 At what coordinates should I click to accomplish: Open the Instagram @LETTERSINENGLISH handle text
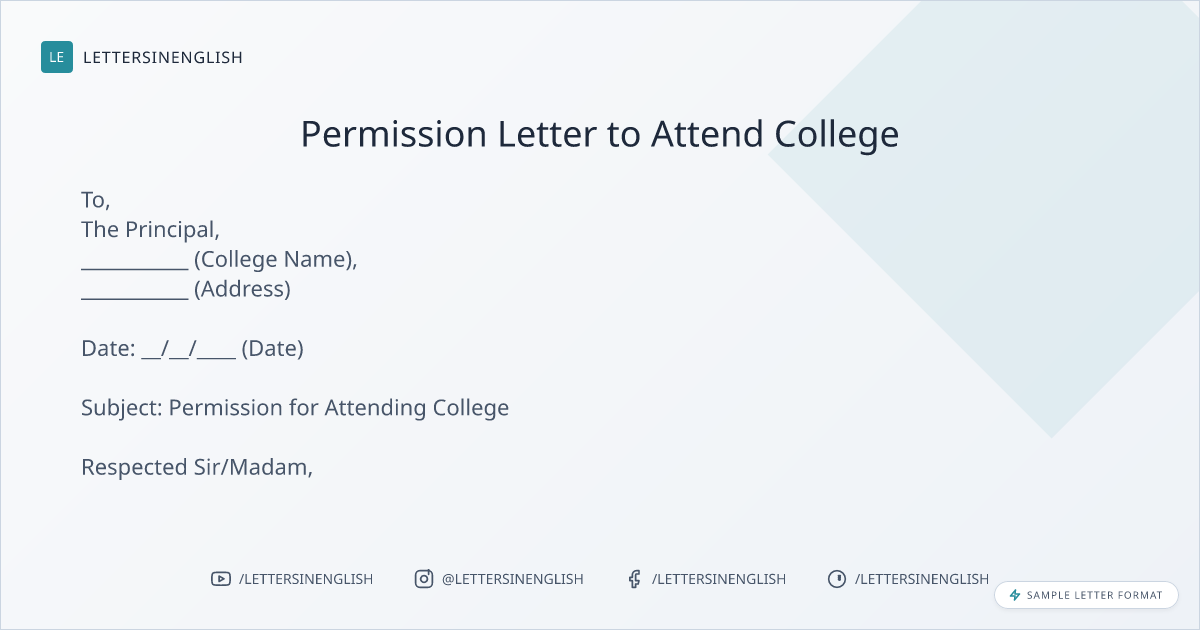point(513,579)
